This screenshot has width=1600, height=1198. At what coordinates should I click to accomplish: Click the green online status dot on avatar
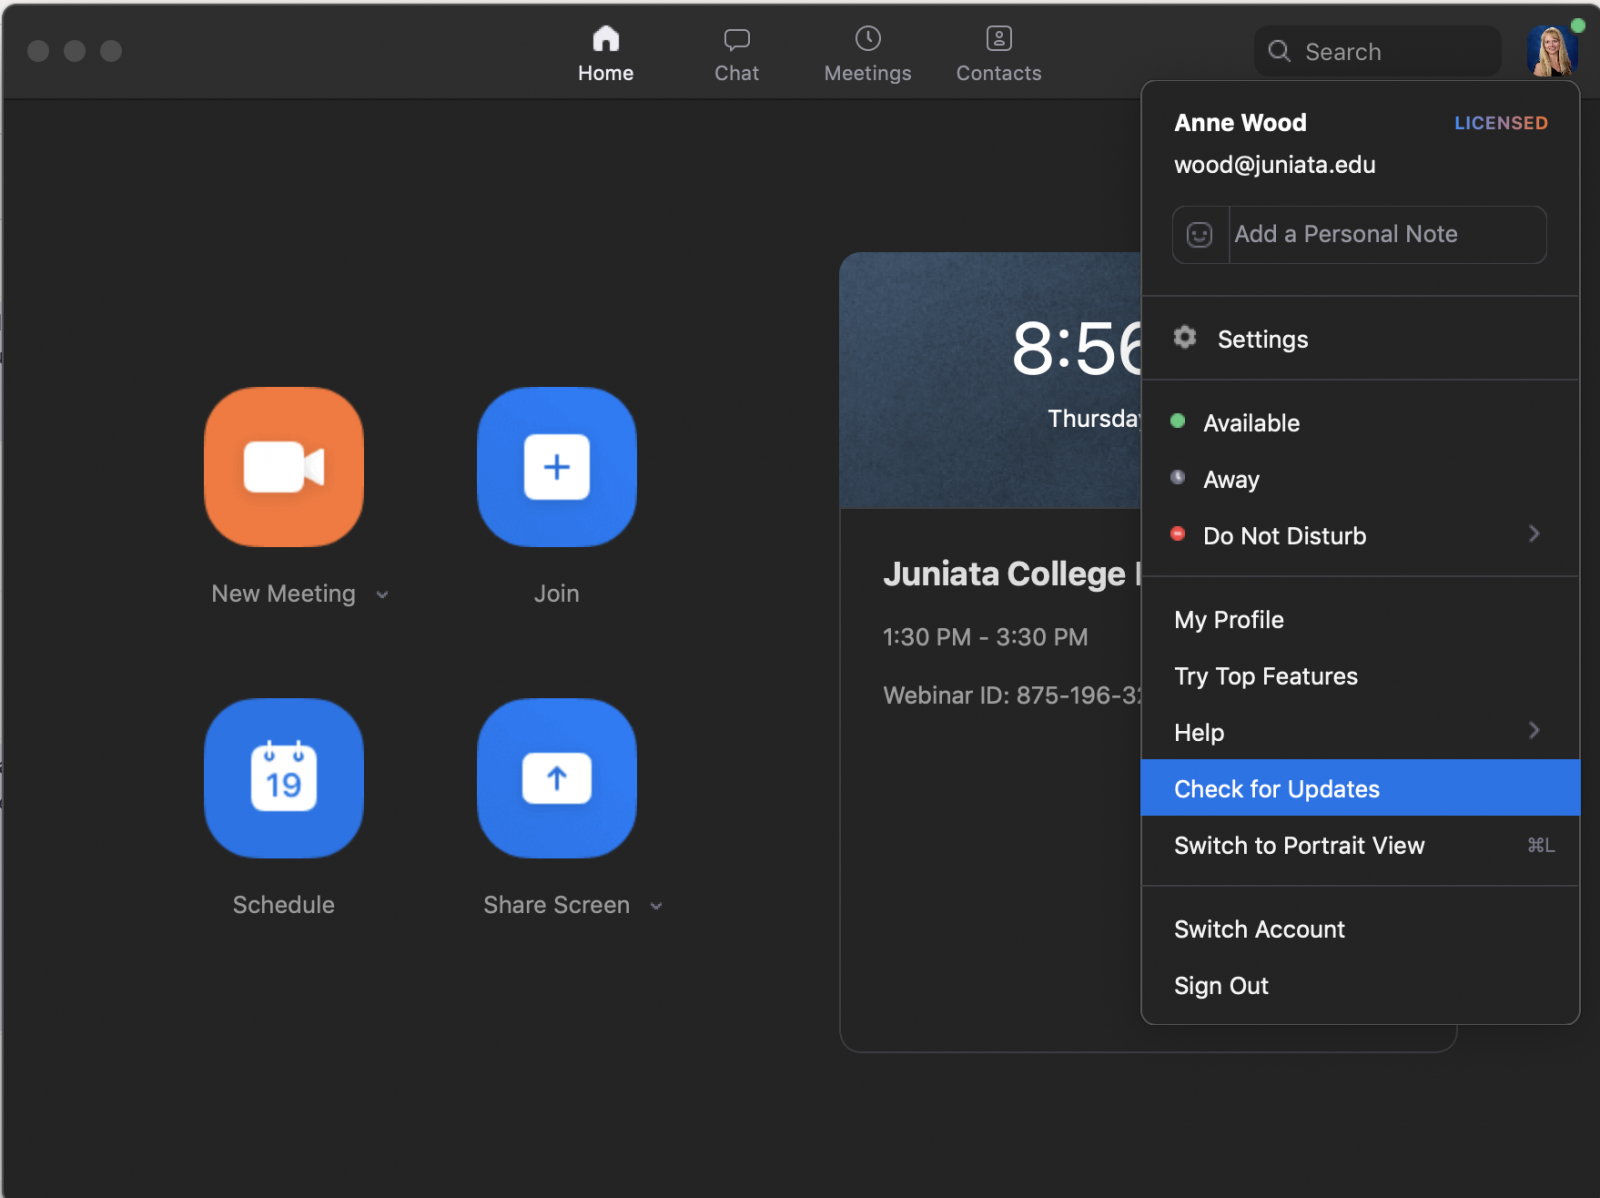point(1578,25)
